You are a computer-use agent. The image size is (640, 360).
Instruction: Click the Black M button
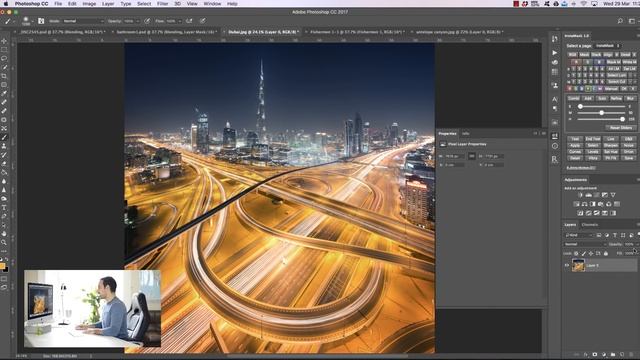[613, 62]
